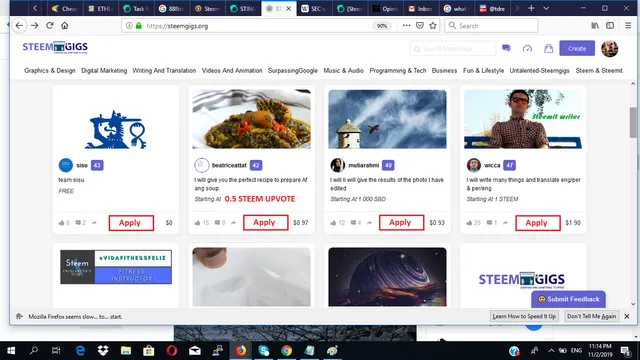640x360 pixels.
Task: Toggle the Firefox sidebar
Action: pos(610,26)
